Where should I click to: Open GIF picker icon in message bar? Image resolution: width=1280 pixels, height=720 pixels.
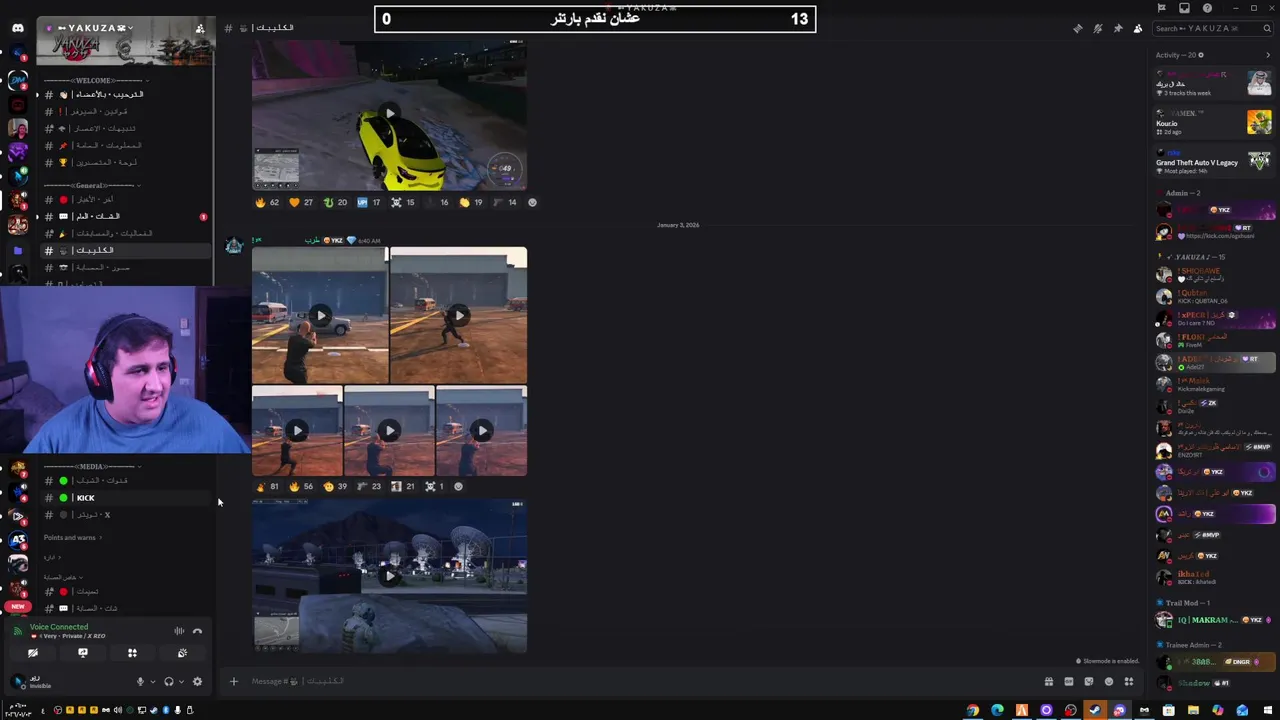[1069, 682]
